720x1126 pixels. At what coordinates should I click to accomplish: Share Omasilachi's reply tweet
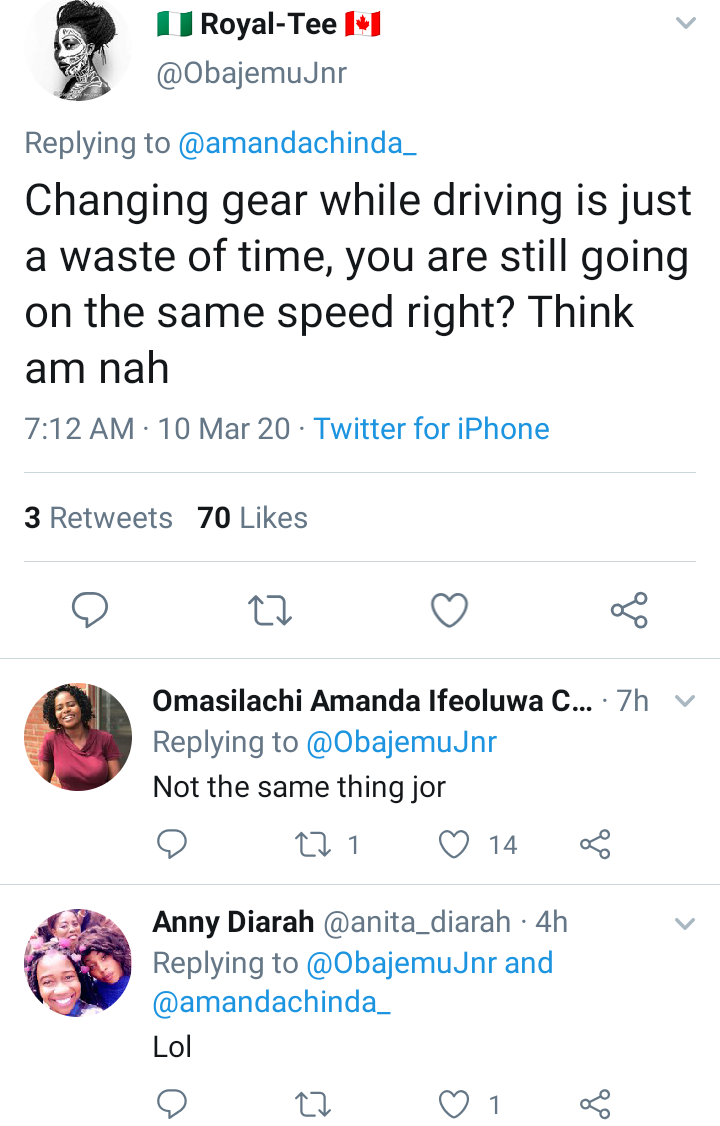(x=595, y=845)
